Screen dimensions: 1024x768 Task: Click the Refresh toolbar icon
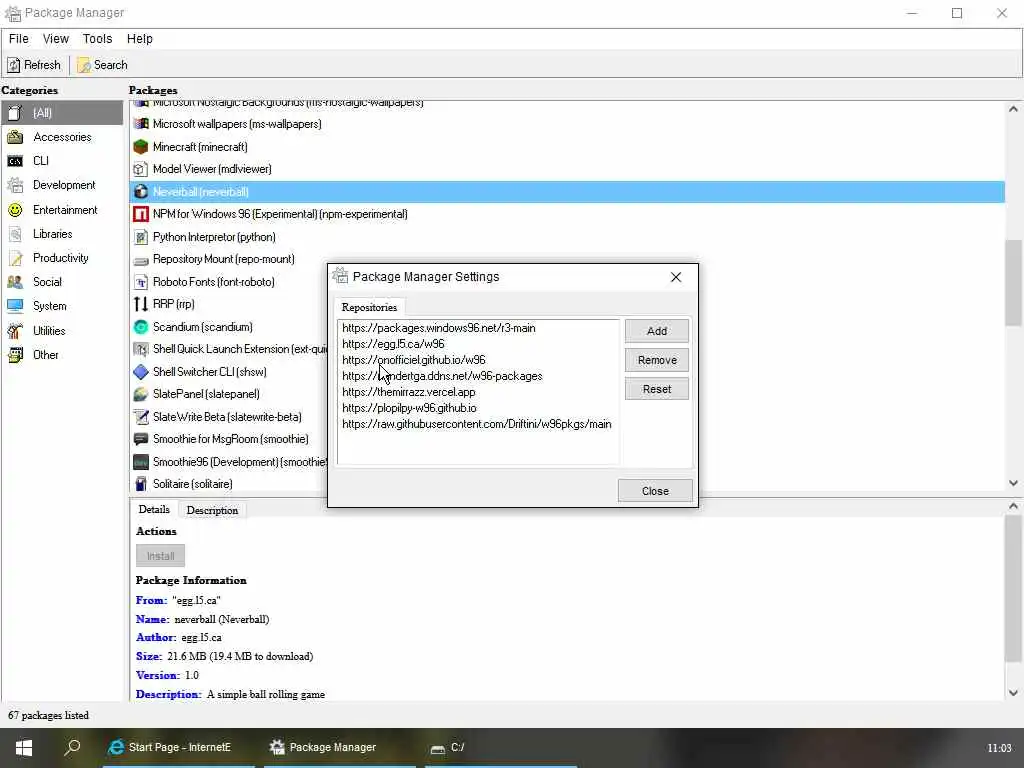tap(14, 65)
